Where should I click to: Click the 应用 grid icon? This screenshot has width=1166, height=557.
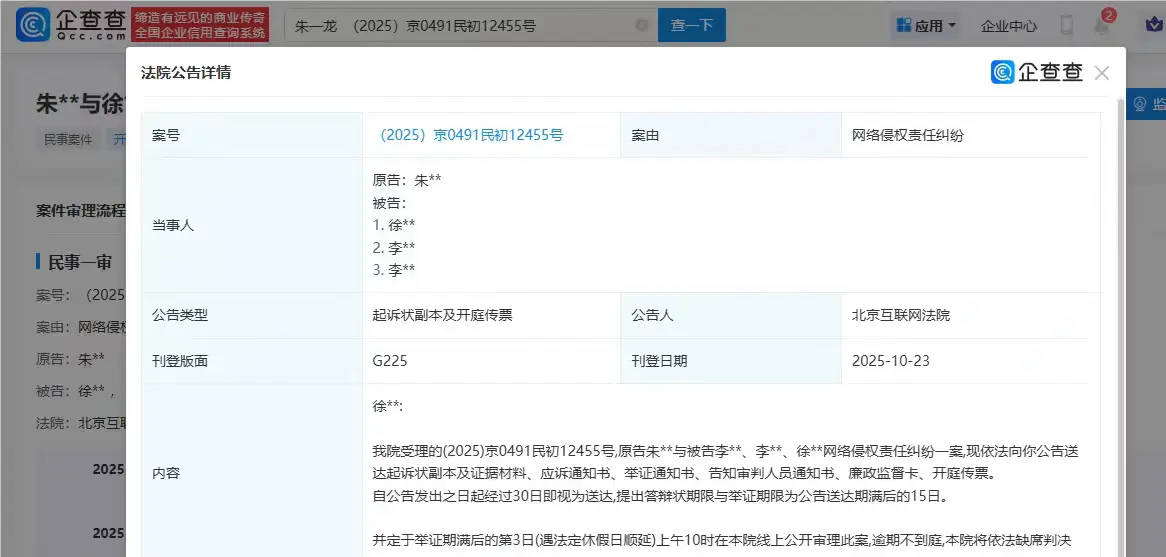[903, 26]
